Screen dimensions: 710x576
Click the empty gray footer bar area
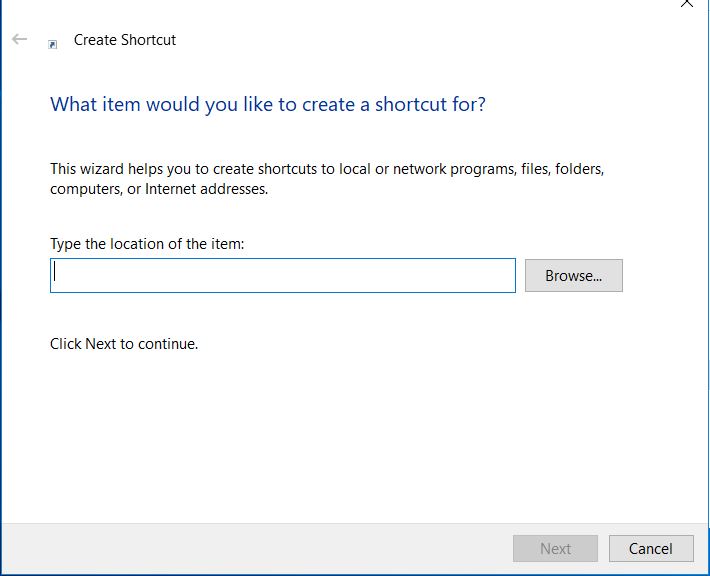pos(250,548)
